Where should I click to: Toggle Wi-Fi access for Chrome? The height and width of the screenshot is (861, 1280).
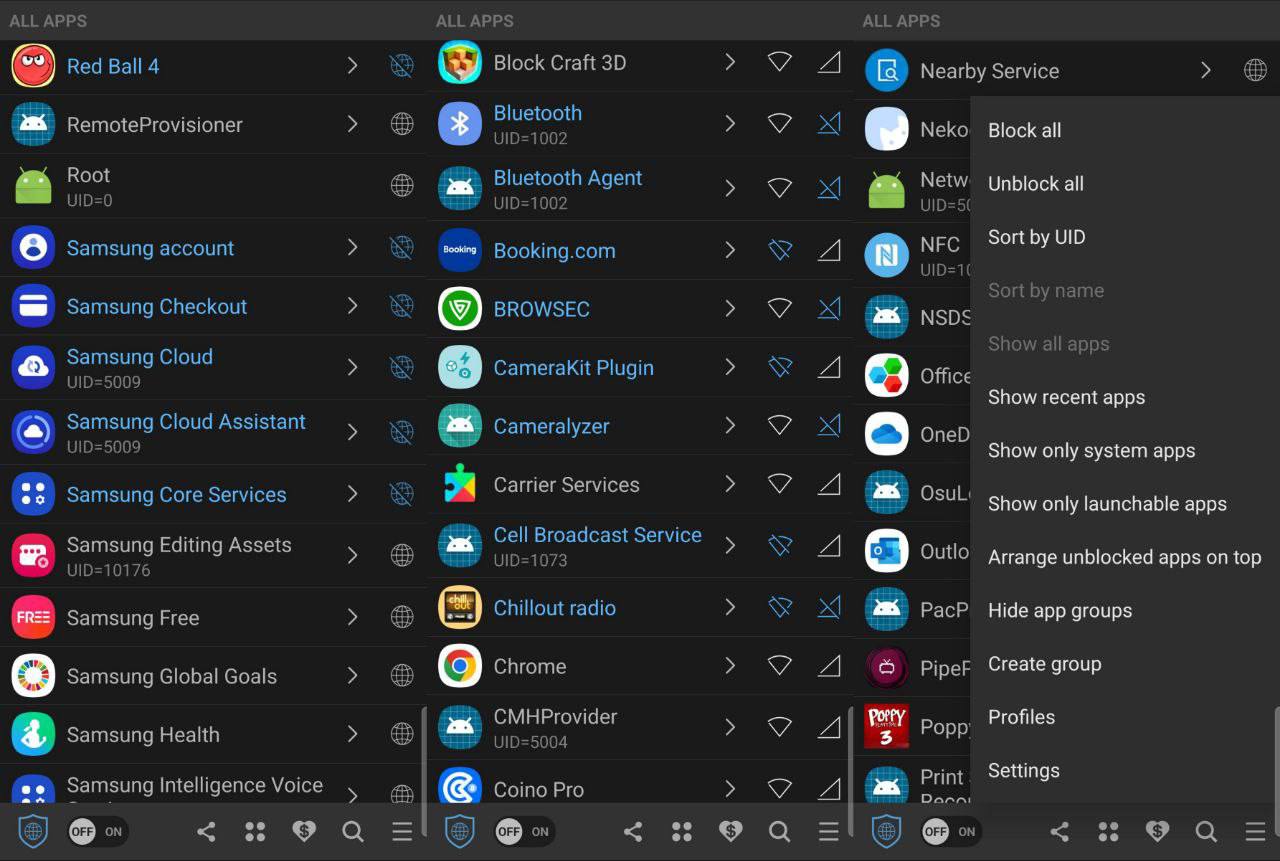[x=780, y=666]
